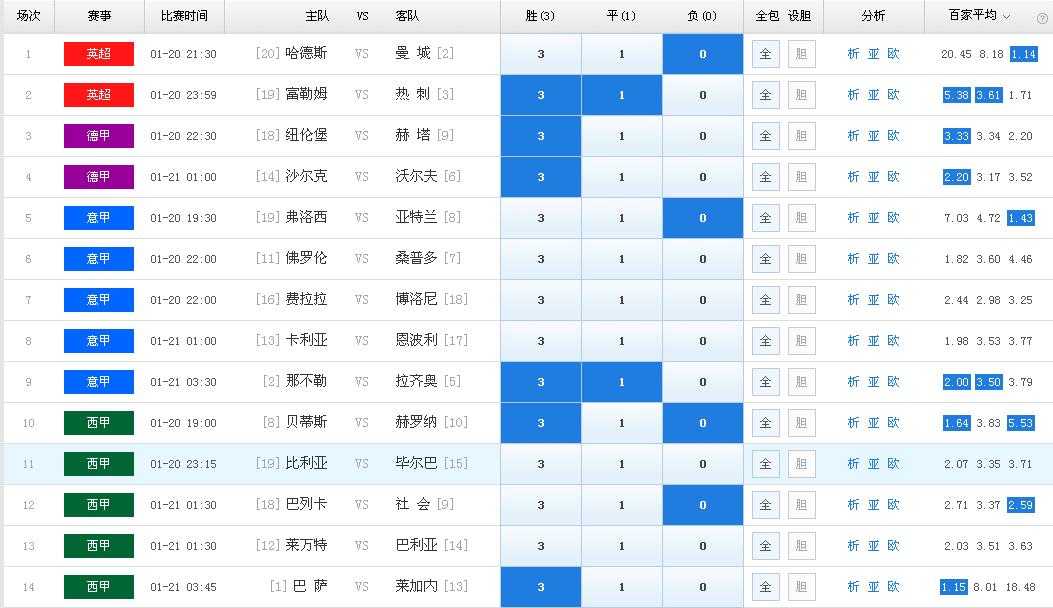This screenshot has width=1053, height=608.
Task: Click match time 01-21 03:45
Action: [x=183, y=587]
